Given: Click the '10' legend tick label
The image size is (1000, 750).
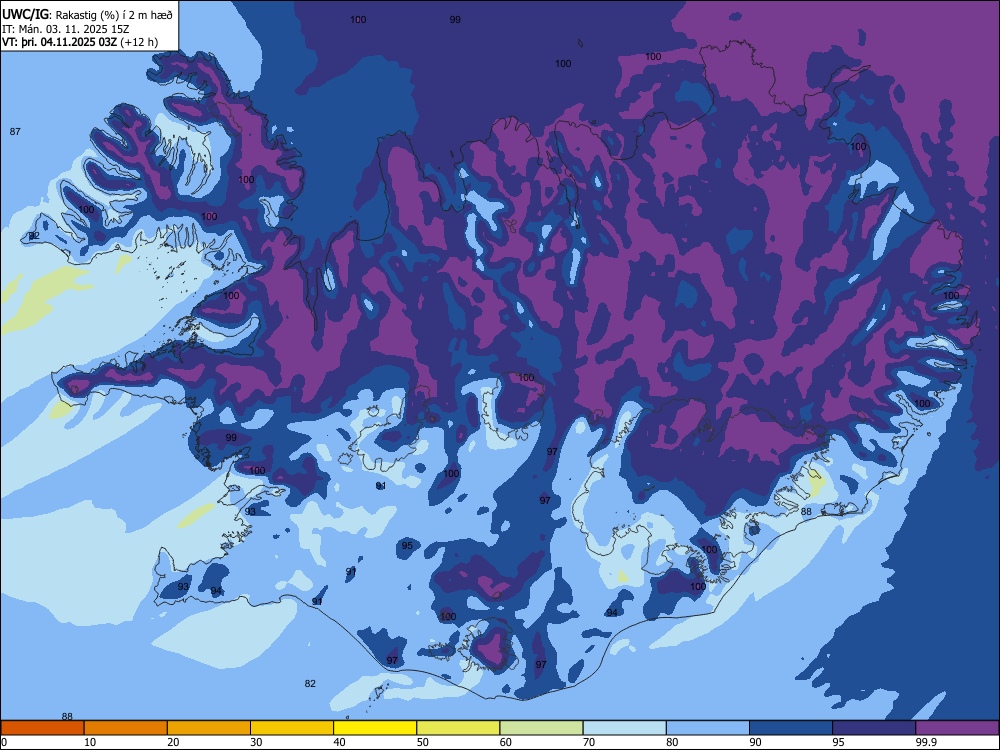Looking at the screenshot, I should pyautogui.click(x=90, y=742).
